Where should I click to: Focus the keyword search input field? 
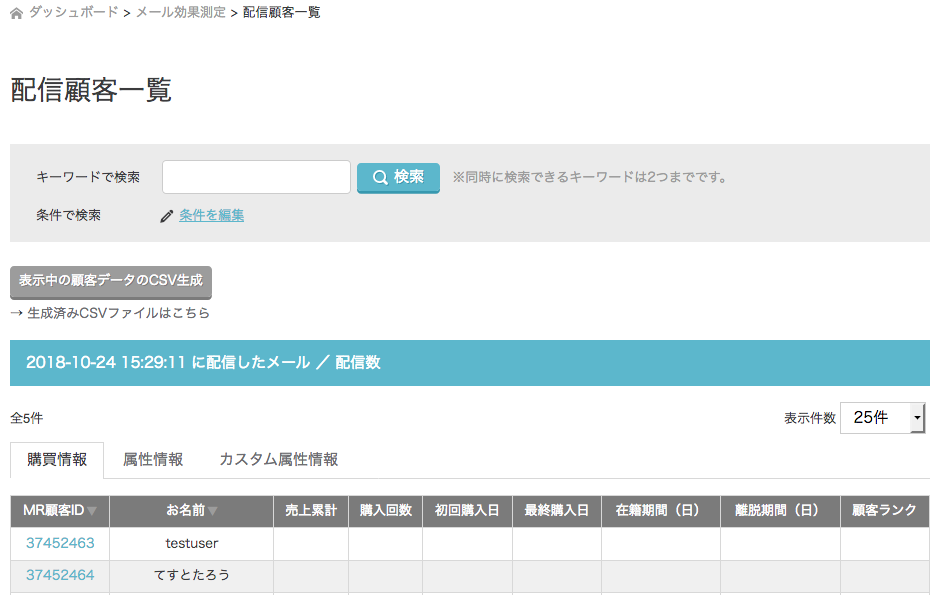[256, 177]
